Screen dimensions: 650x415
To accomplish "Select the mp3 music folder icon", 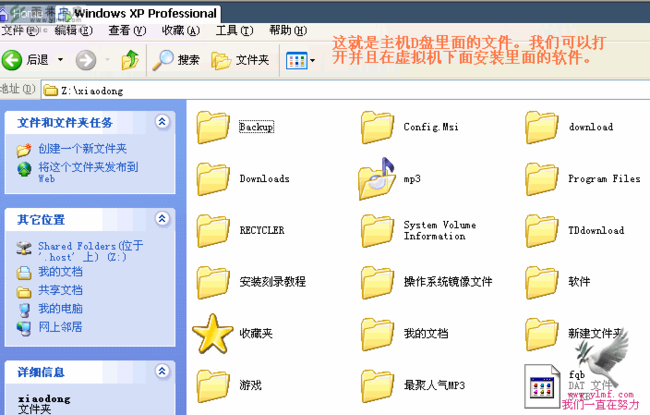I will [x=377, y=179].
